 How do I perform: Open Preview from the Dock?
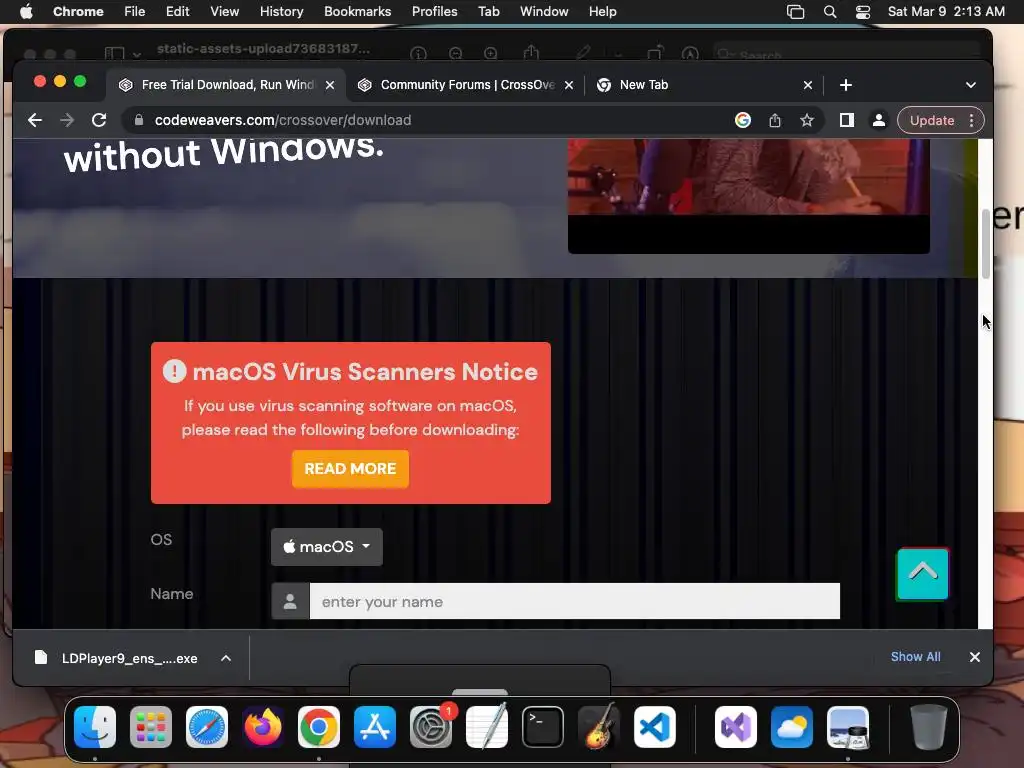point(848,727)
